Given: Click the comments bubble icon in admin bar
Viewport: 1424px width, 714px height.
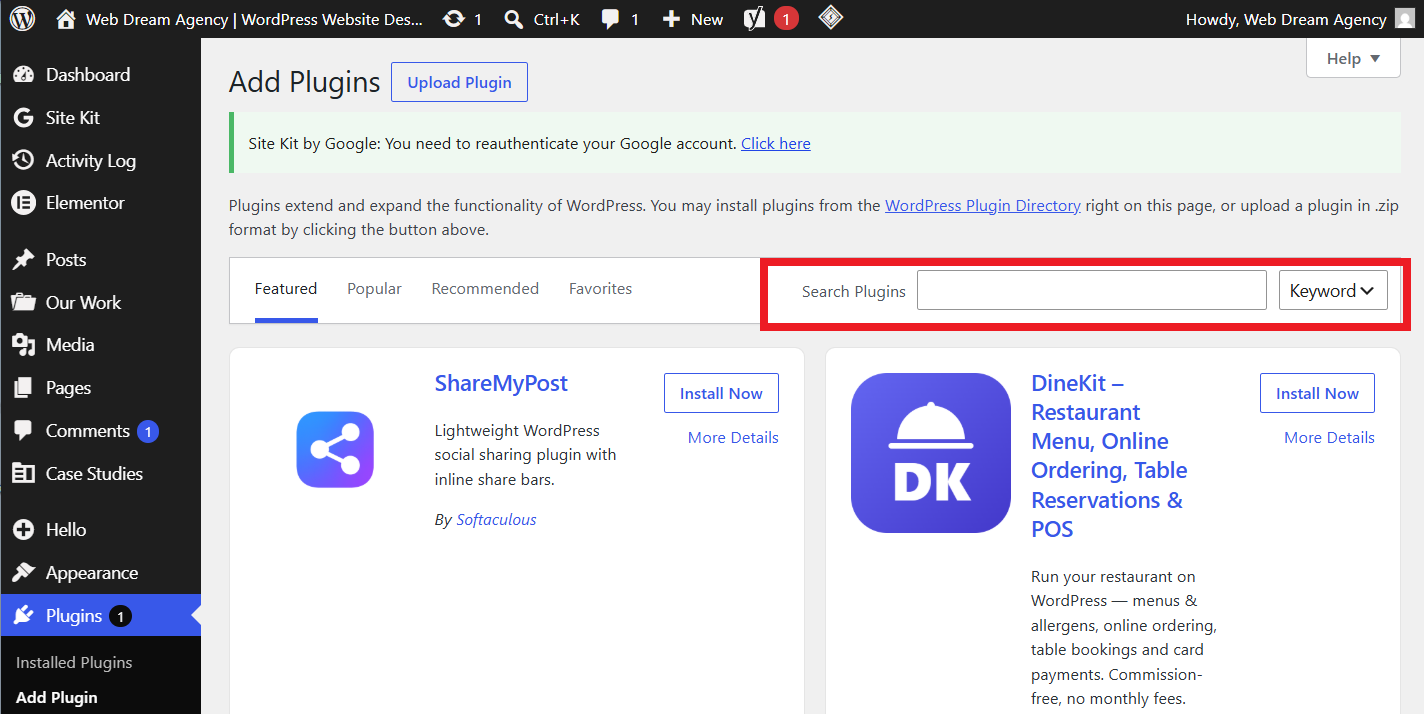Looking at the screenshot, I should [x=610, y=19].
